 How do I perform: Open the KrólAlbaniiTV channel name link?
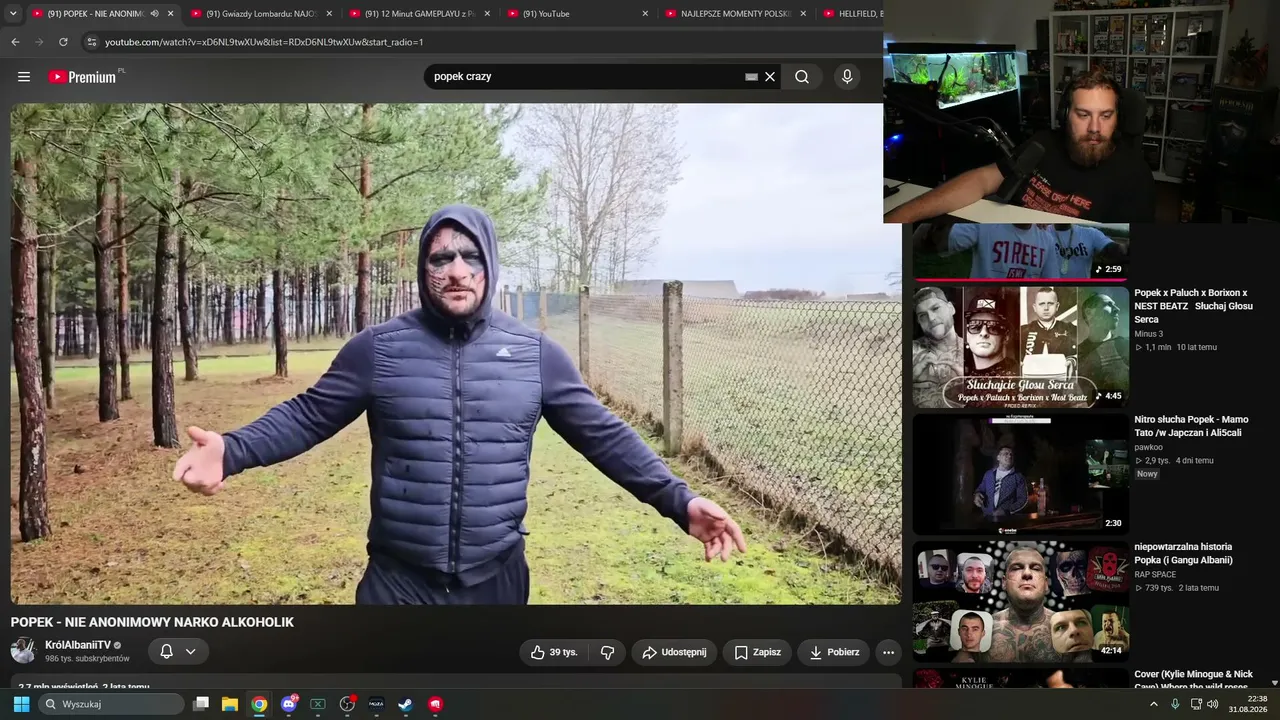[78, 645]
